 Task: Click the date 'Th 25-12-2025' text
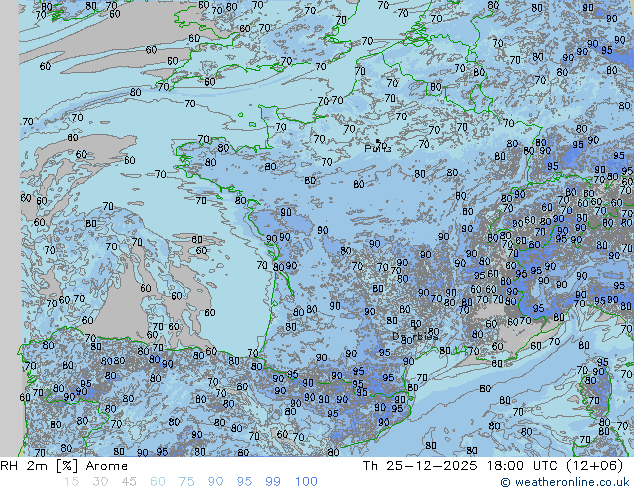(x=420, y=466)
